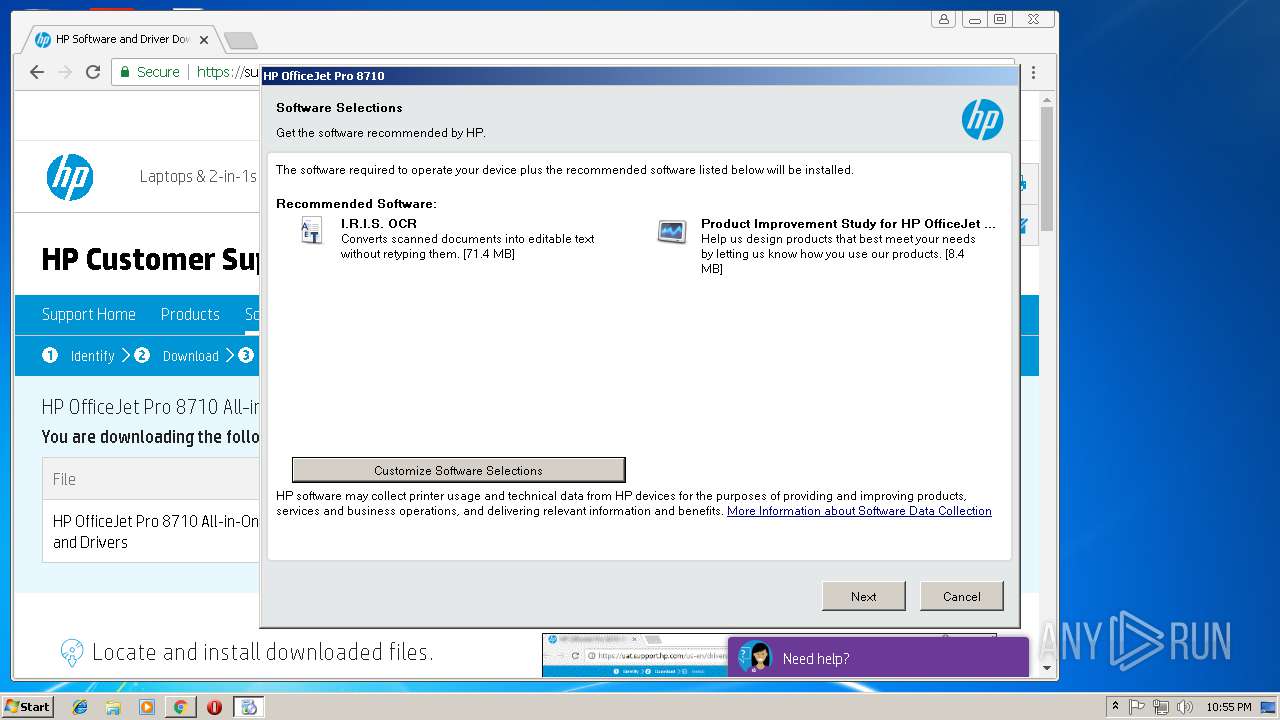
Task: Go forward in Chrome browser
Action: coord(65,72)
